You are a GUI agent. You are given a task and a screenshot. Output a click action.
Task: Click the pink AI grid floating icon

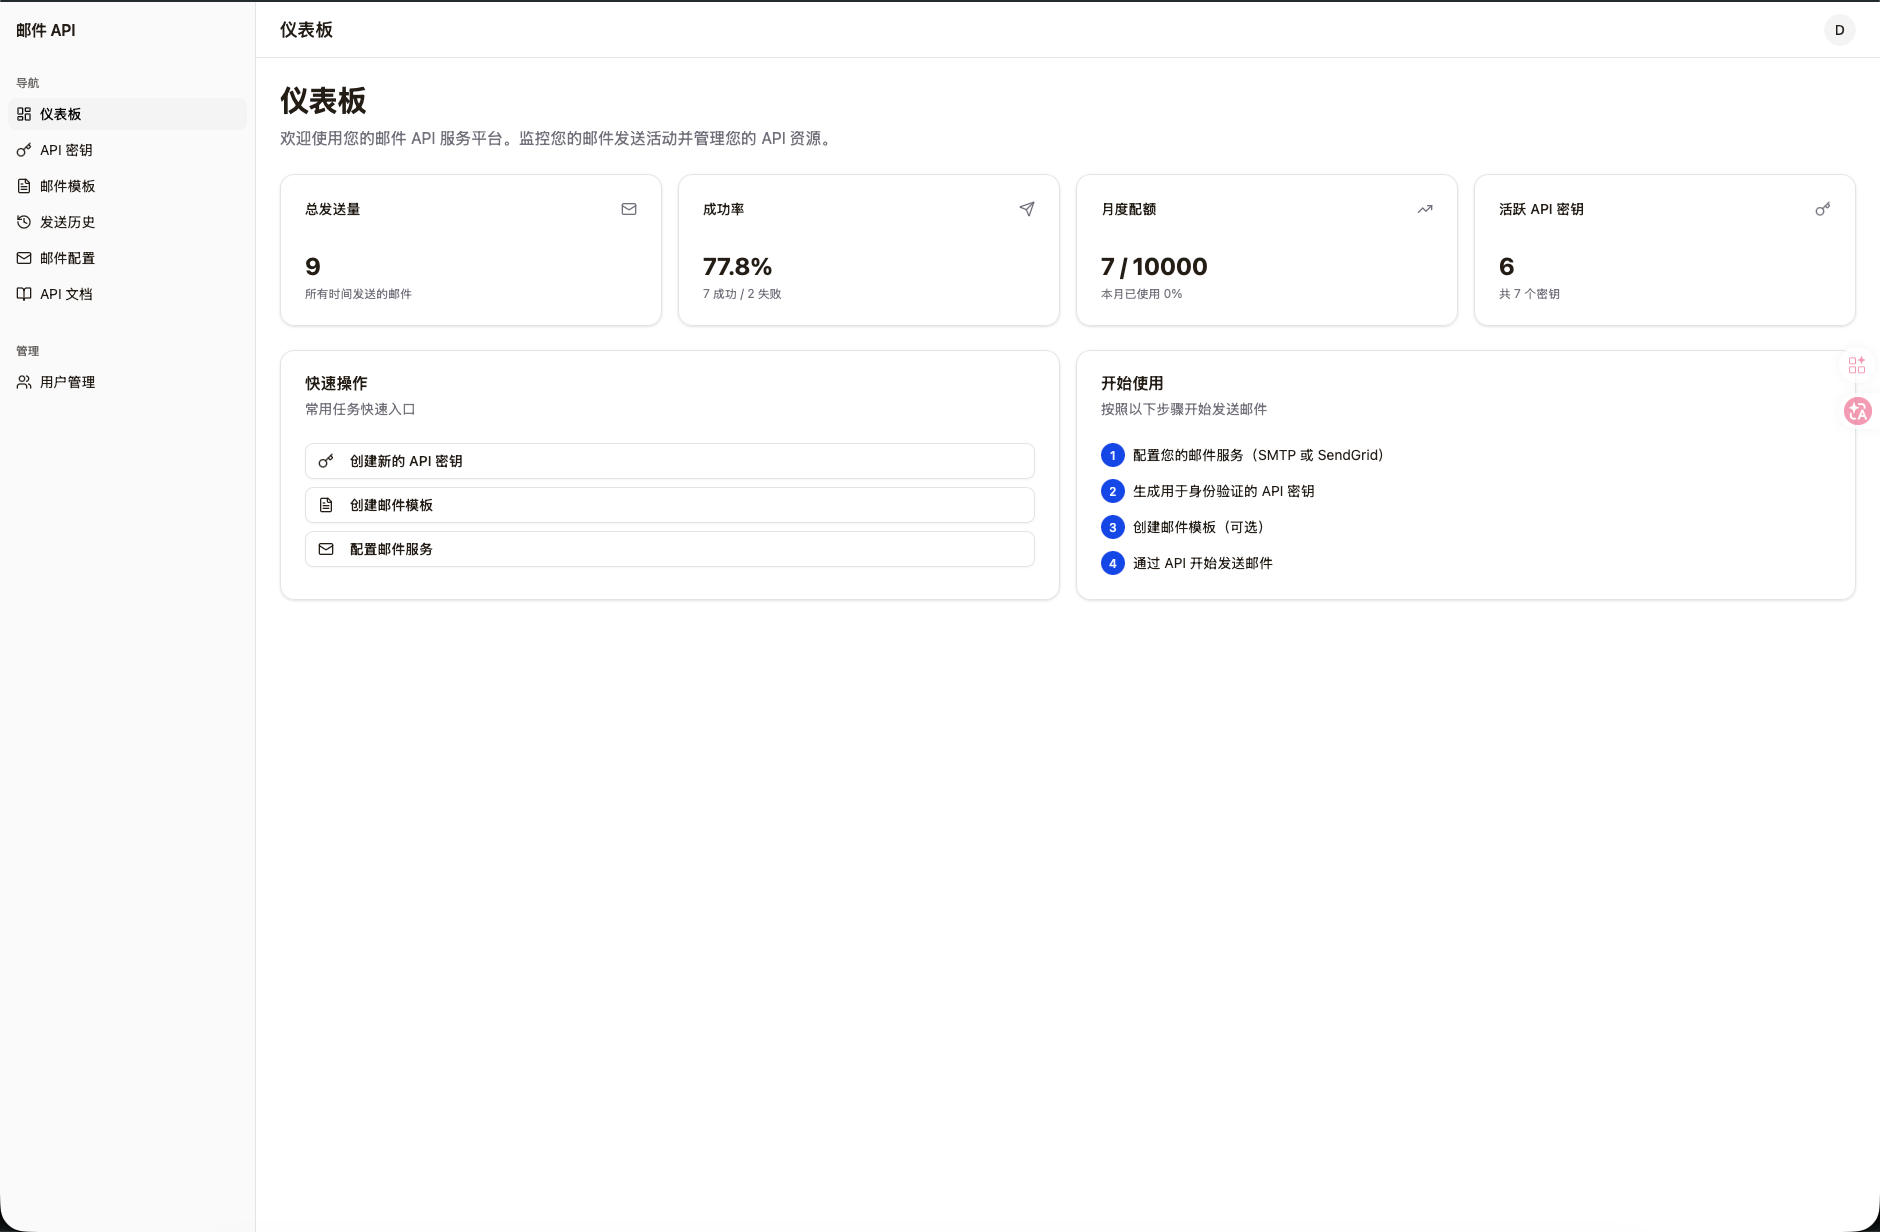[x=1856, y=364]
